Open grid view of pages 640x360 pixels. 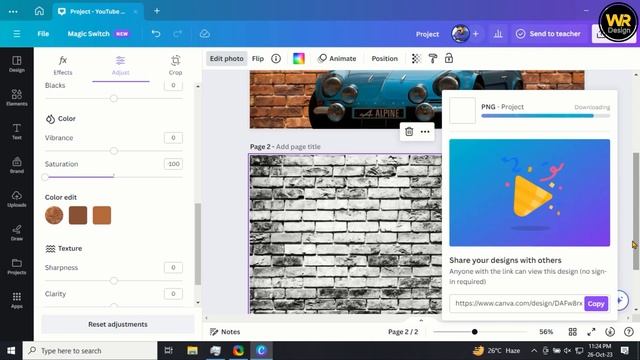click(x=573, y=332)
